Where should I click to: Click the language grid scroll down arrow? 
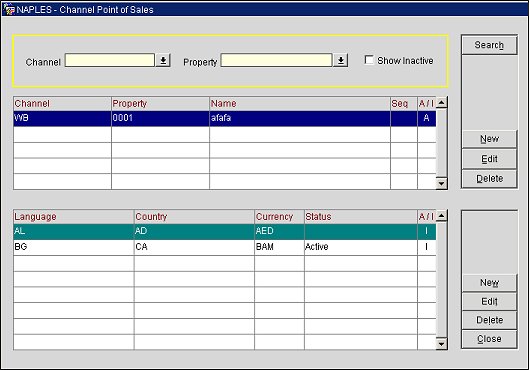click(442, 344)
